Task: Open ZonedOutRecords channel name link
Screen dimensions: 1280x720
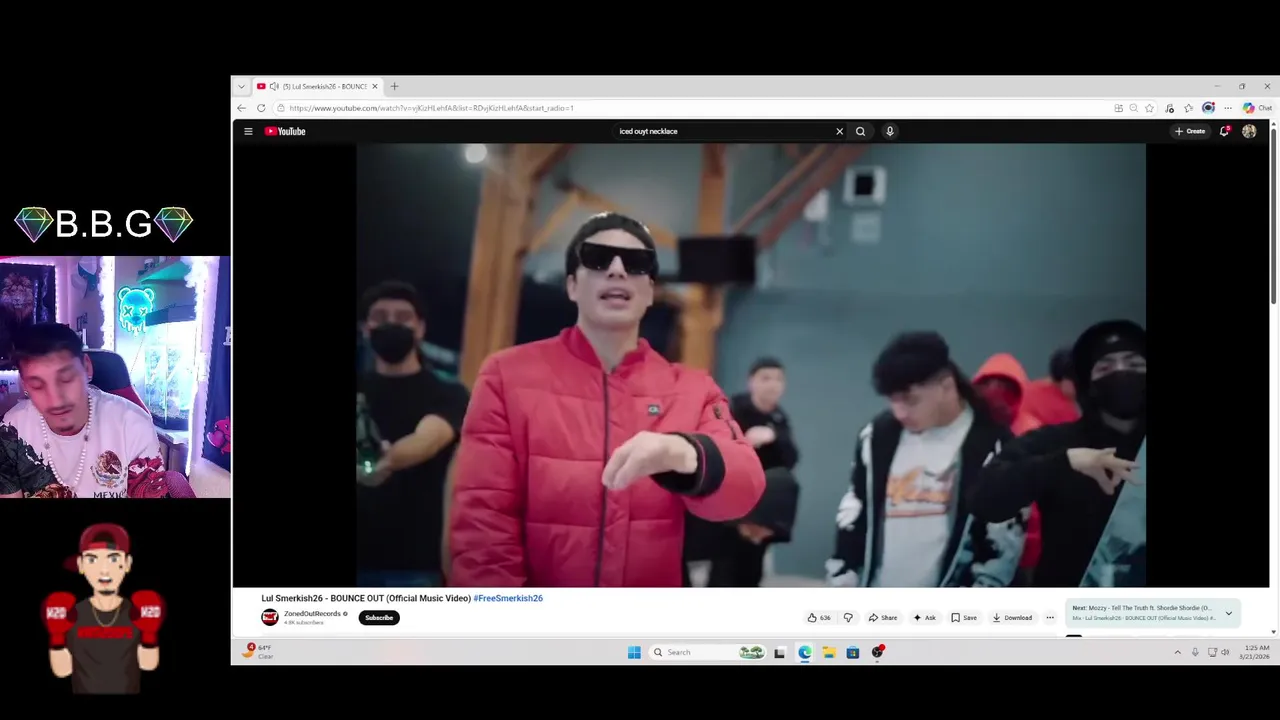Action: pos(312,614)
